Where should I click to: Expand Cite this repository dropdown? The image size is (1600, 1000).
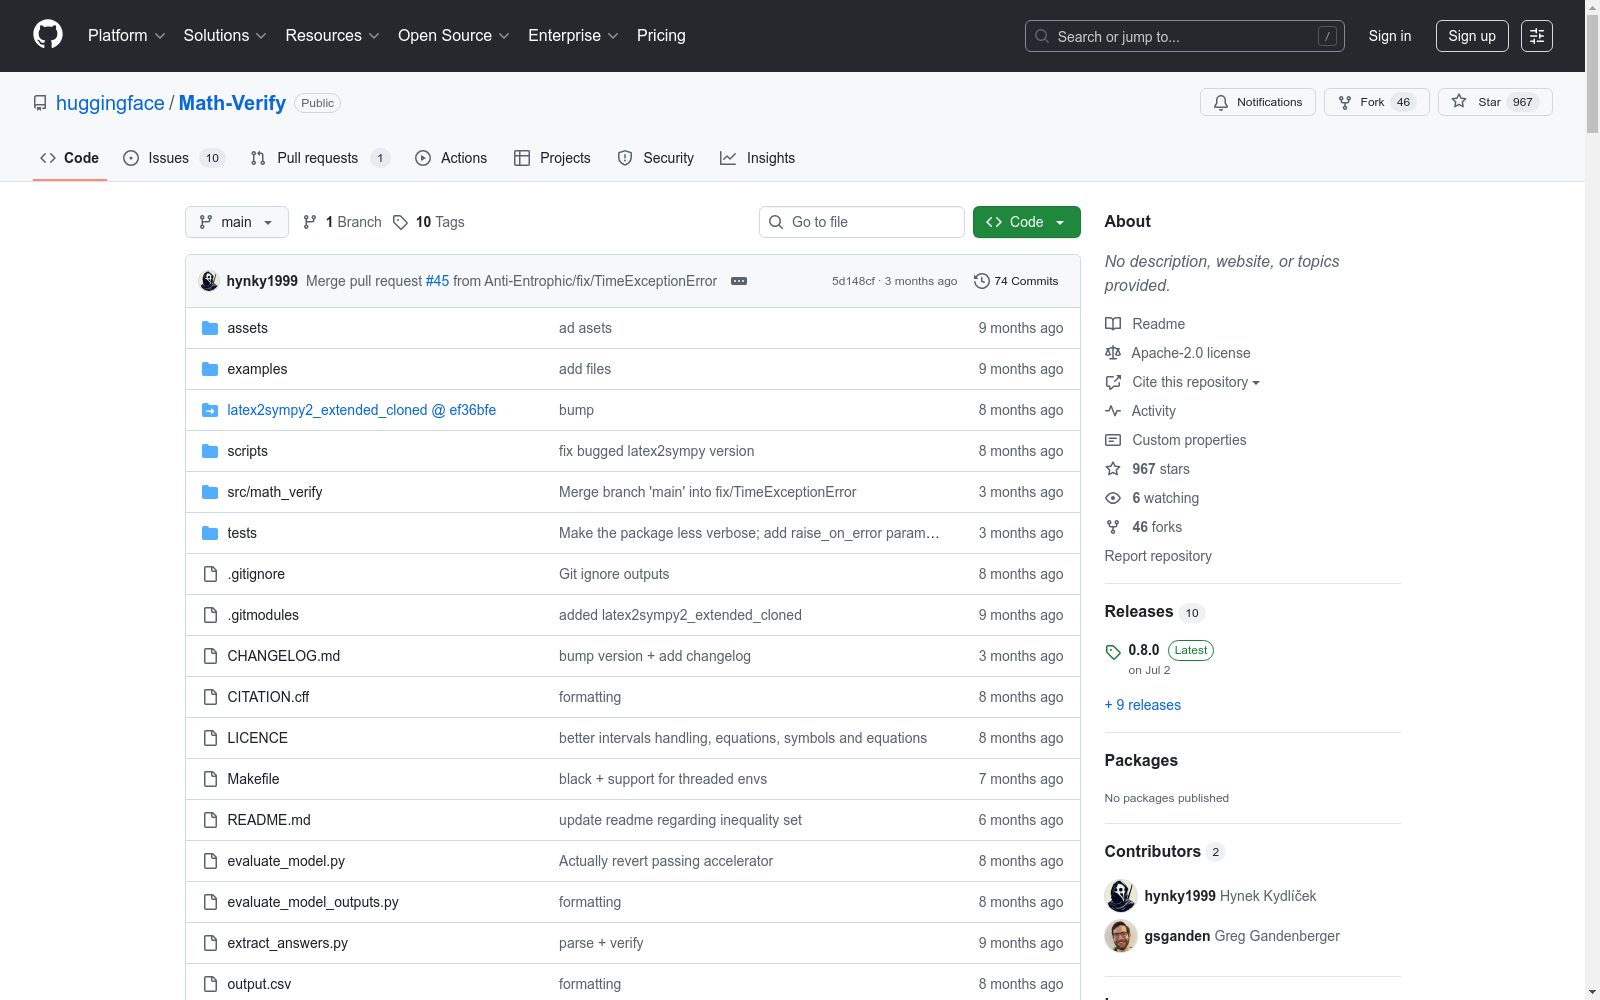tap(1183, 382)
